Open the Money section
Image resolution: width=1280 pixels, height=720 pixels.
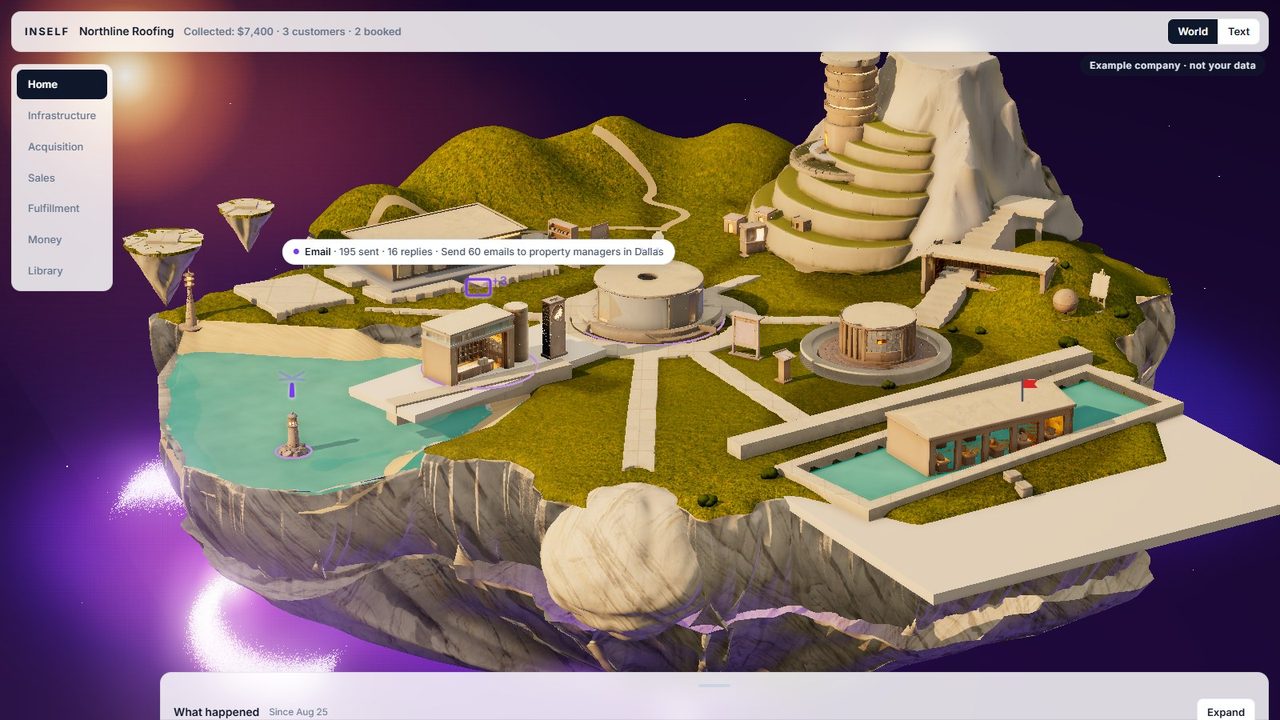(62, 239)
